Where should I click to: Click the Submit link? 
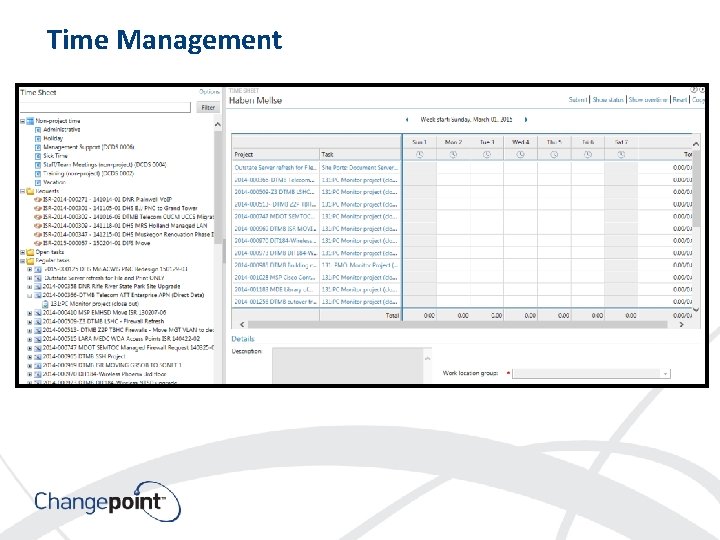577,100
